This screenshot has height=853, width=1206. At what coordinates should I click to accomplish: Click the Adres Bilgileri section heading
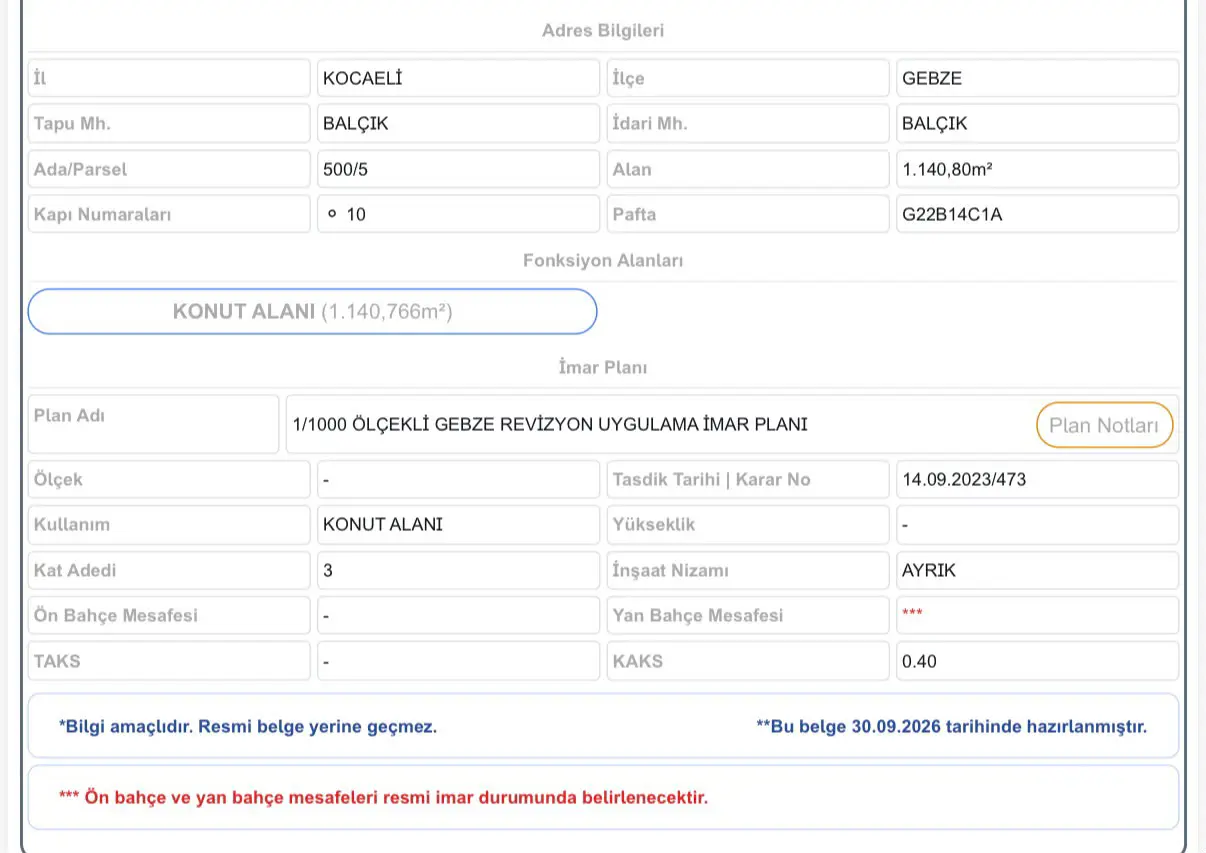(x=603, y=31)
